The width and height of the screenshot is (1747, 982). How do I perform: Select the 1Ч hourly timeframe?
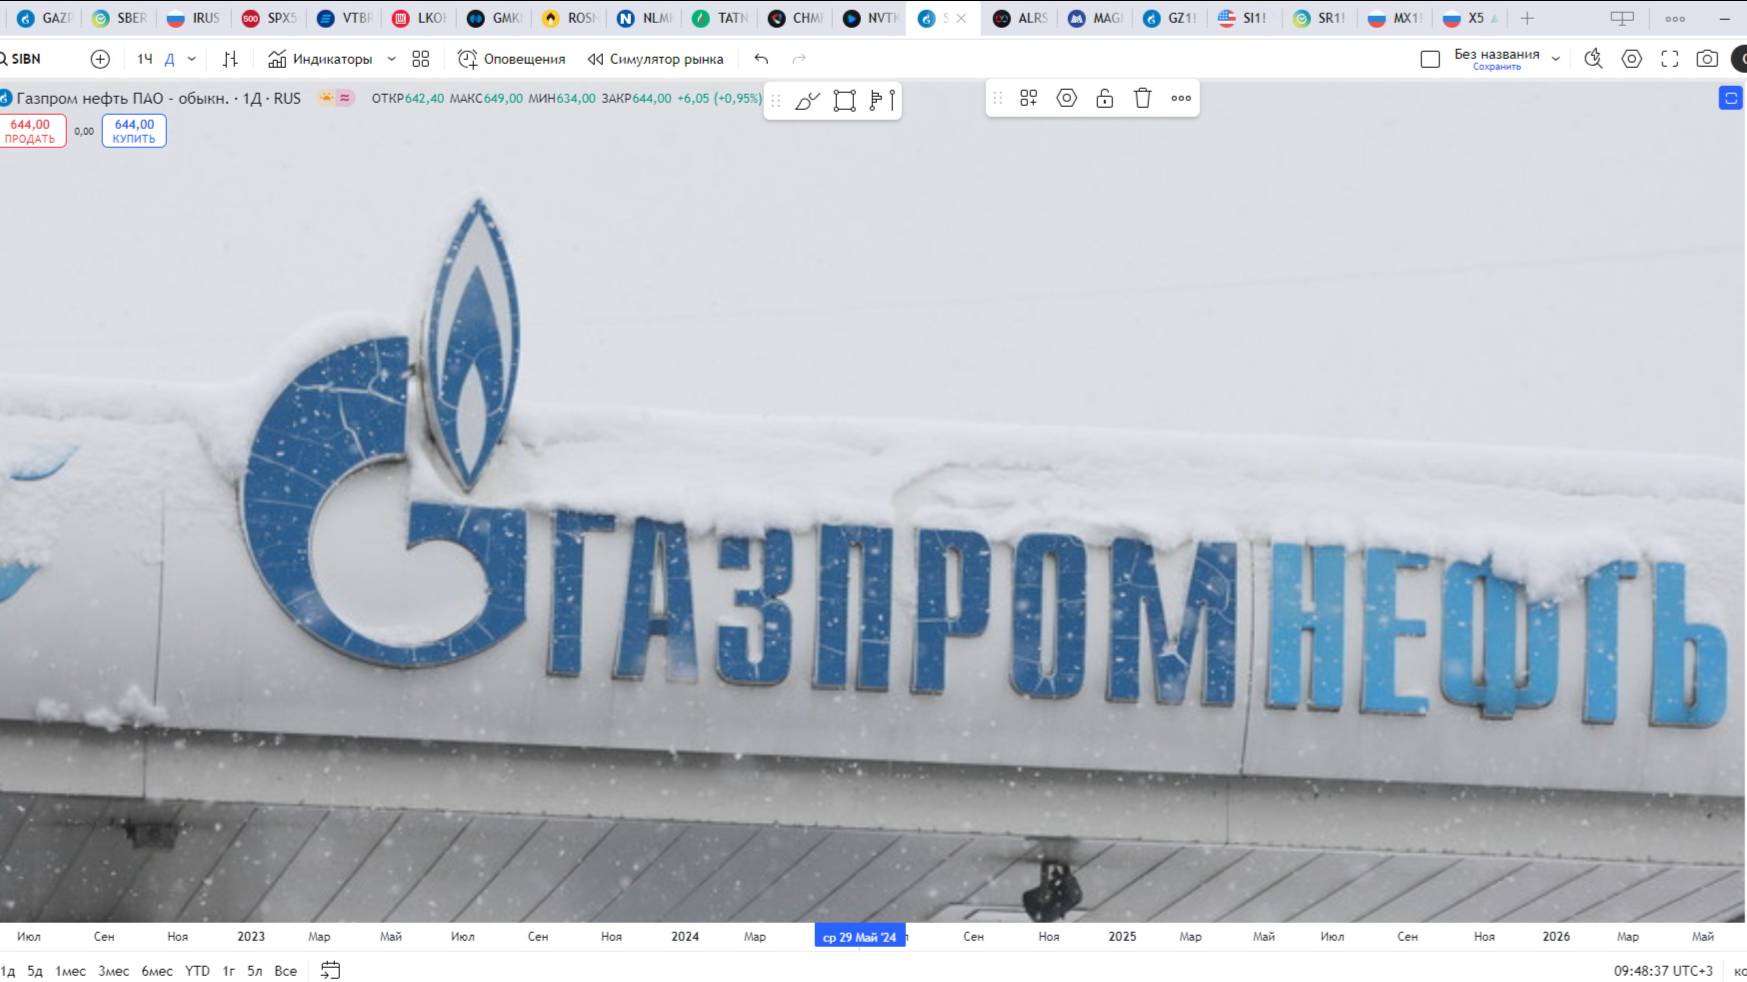click(x=145, y=59)
